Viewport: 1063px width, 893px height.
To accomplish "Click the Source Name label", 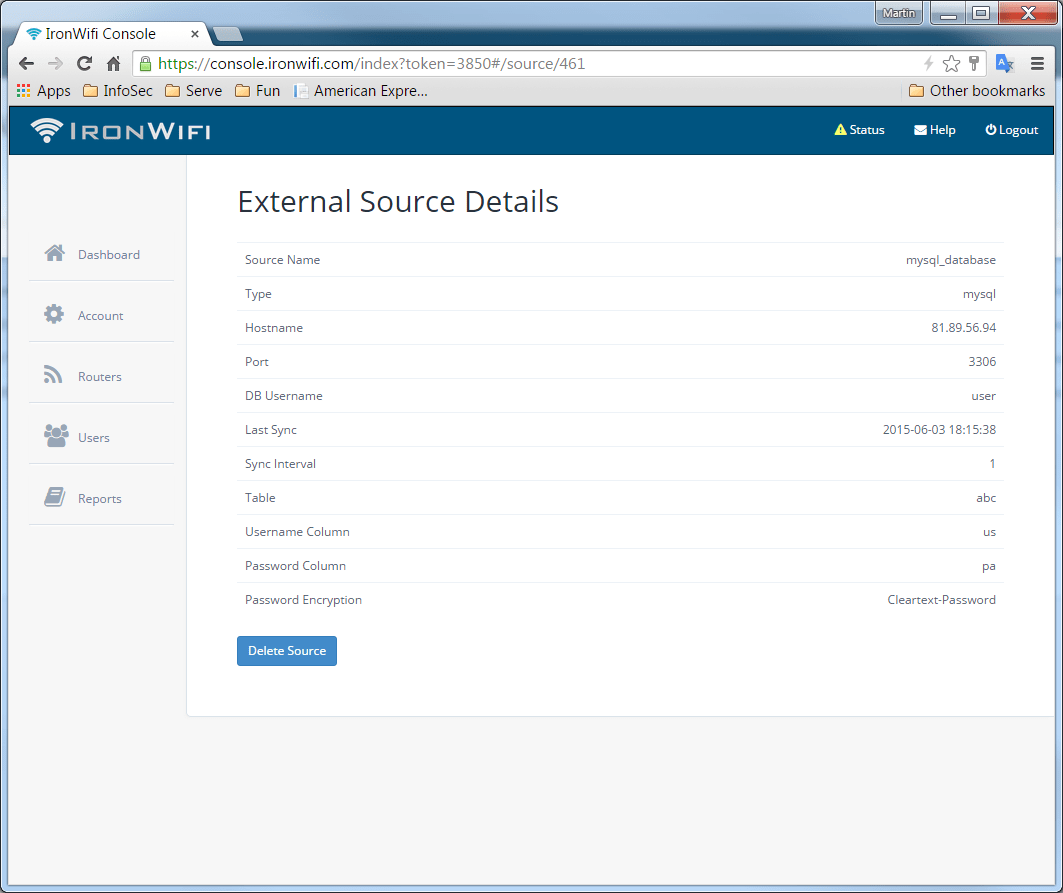I will tap(283, 260).
